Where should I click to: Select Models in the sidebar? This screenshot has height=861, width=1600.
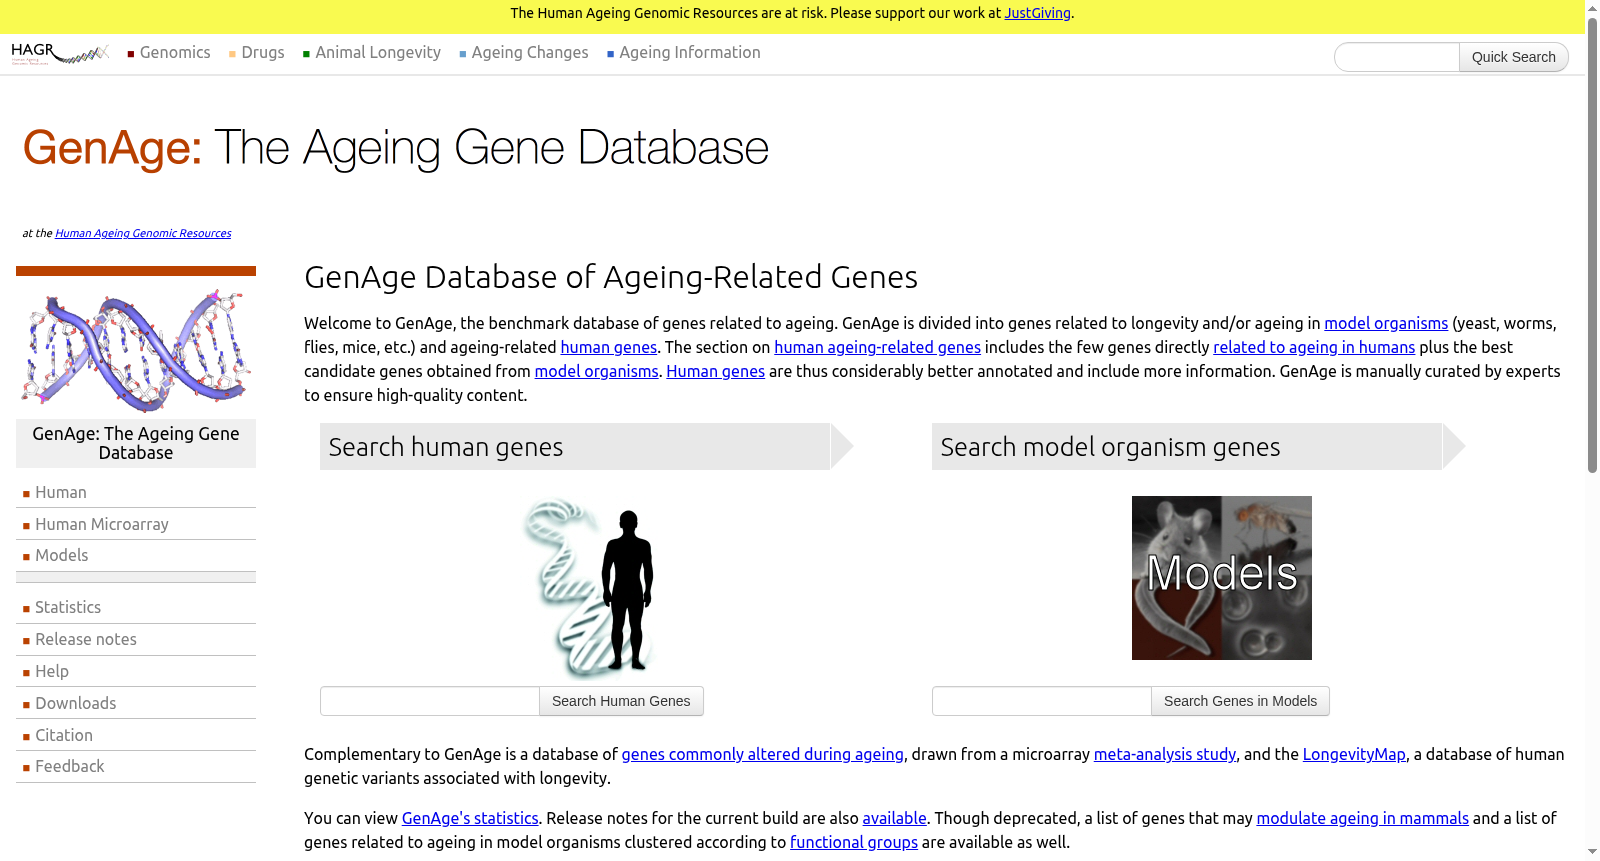pos(62,555)
